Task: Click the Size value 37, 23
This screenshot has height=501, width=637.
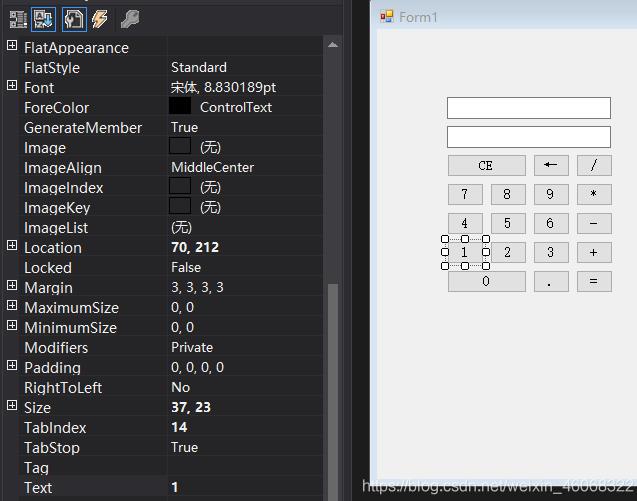Action: tap(191, 407)
